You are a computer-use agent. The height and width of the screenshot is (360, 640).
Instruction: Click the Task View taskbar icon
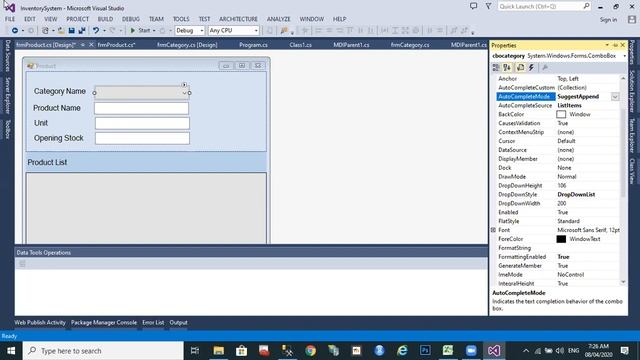[195, 351]
